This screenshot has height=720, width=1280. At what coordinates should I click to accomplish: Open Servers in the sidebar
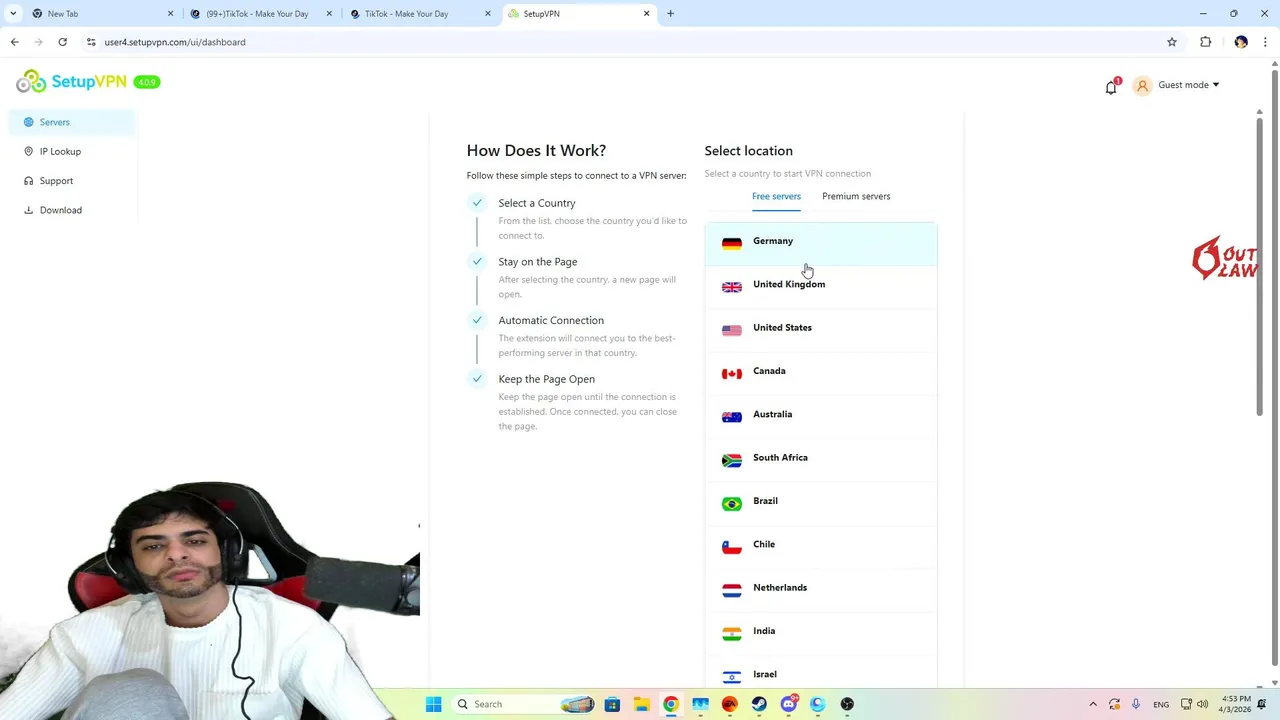coord(72,122)
